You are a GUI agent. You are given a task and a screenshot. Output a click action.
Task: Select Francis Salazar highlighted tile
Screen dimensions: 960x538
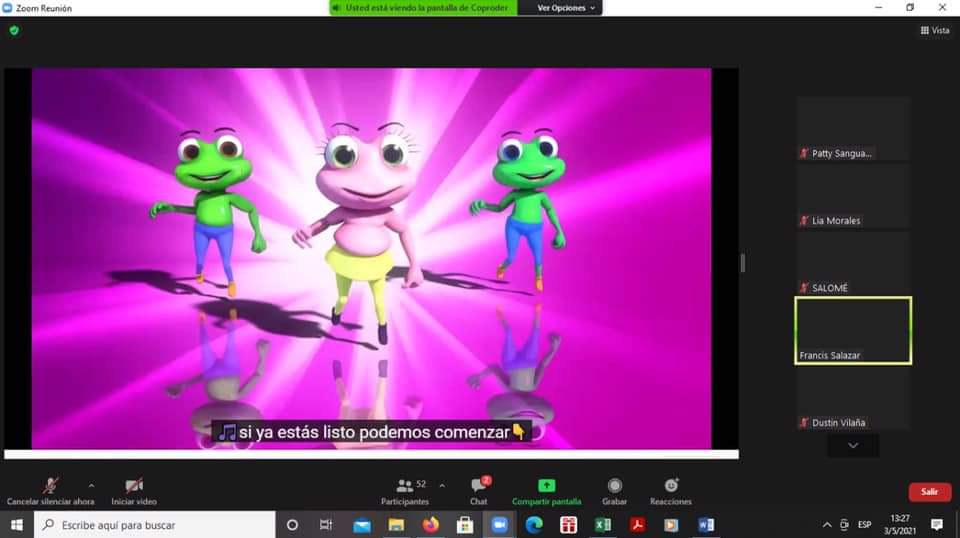[x=853, y=331]
